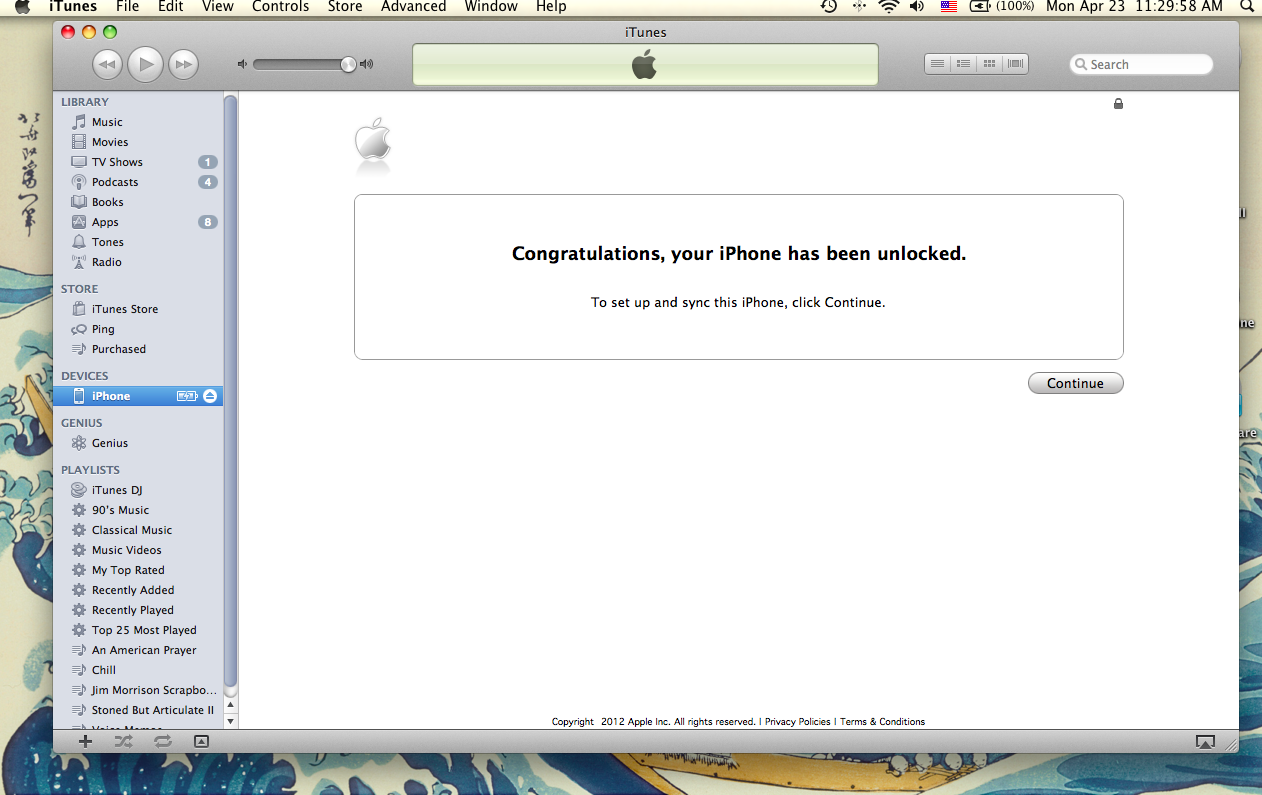
Task: Open Privacy Policies link
Action: pyautogui.click(x=798, y=721)
